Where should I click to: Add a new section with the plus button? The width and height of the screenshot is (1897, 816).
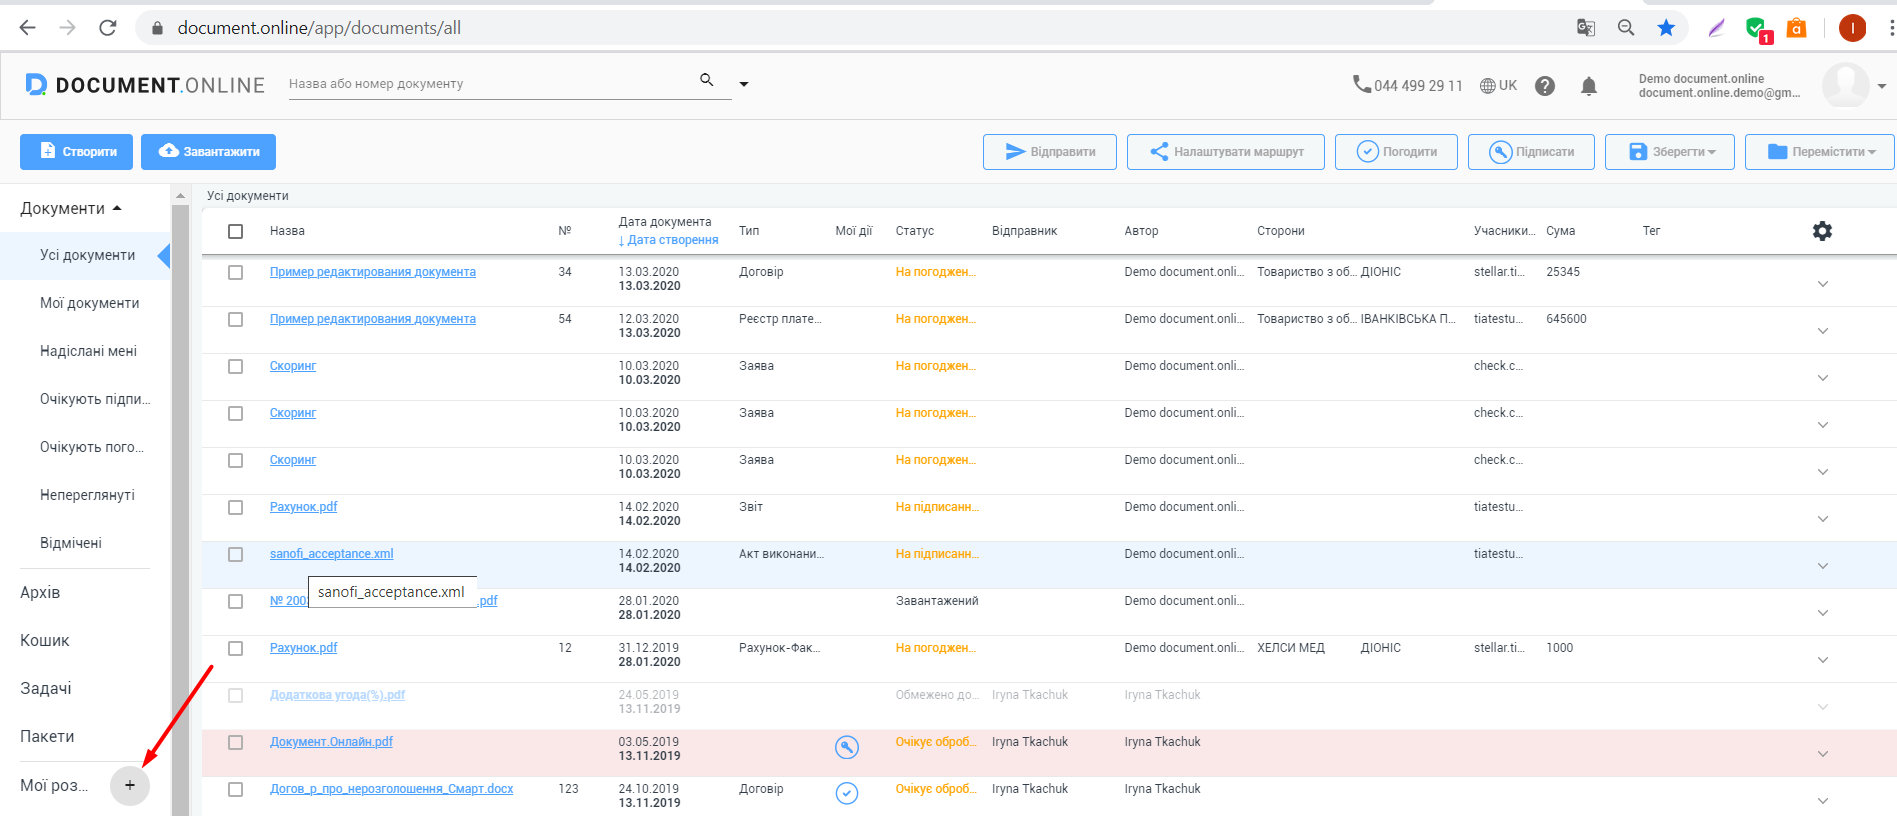coord(130,785)
